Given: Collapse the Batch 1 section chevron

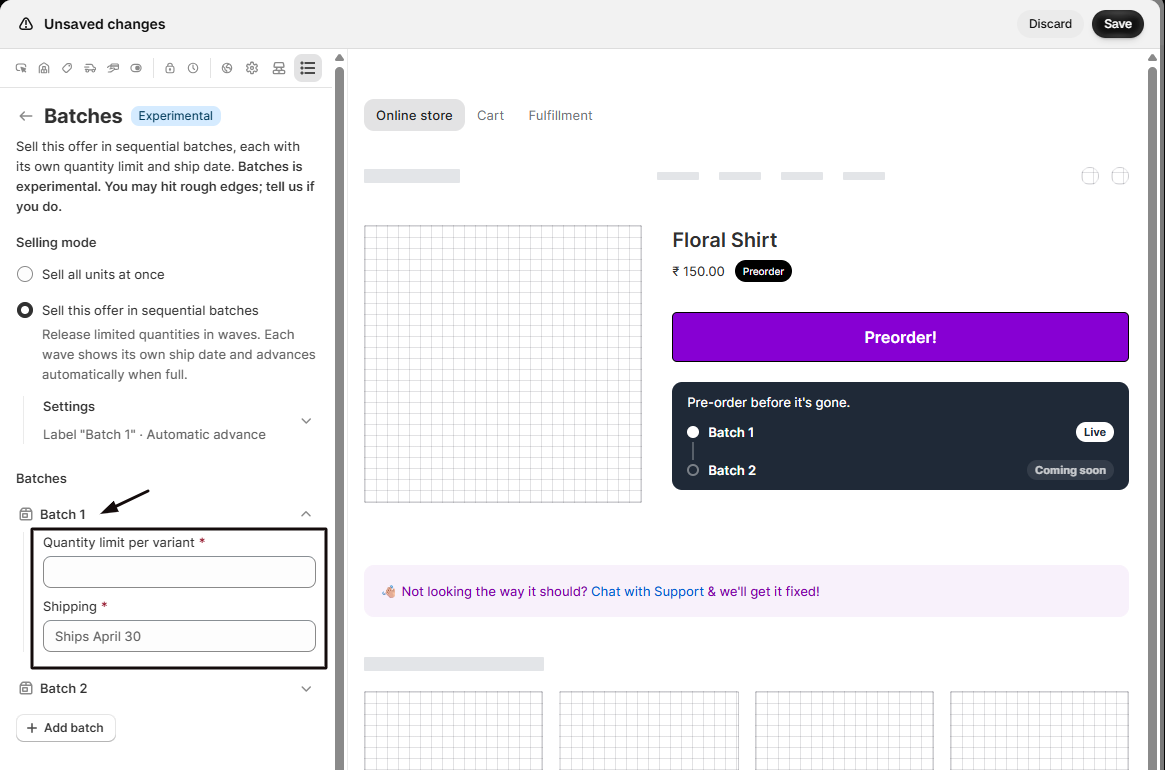Looking at the screenshot, I should point(306,514).
